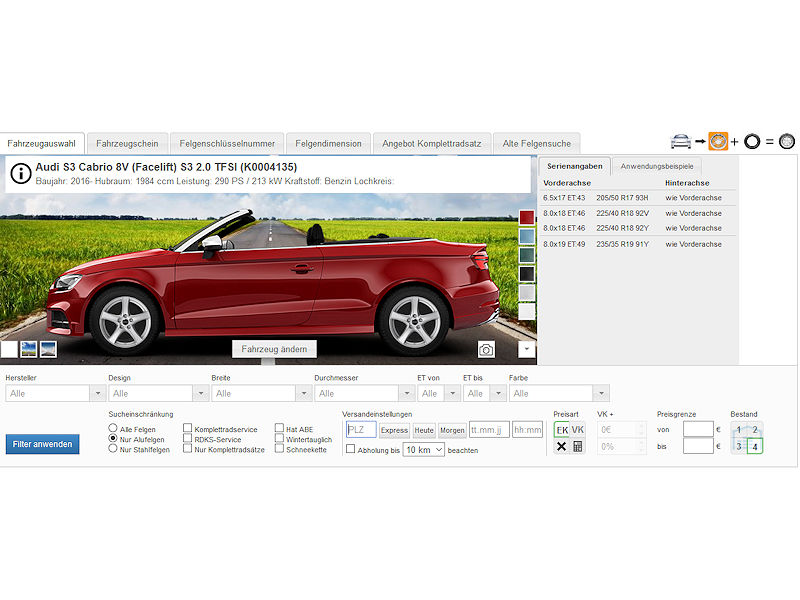Choose the blue sky road background thumbnail
This screenshot has width=800, height=600.
pyautogui.click(x=48, y=349)
